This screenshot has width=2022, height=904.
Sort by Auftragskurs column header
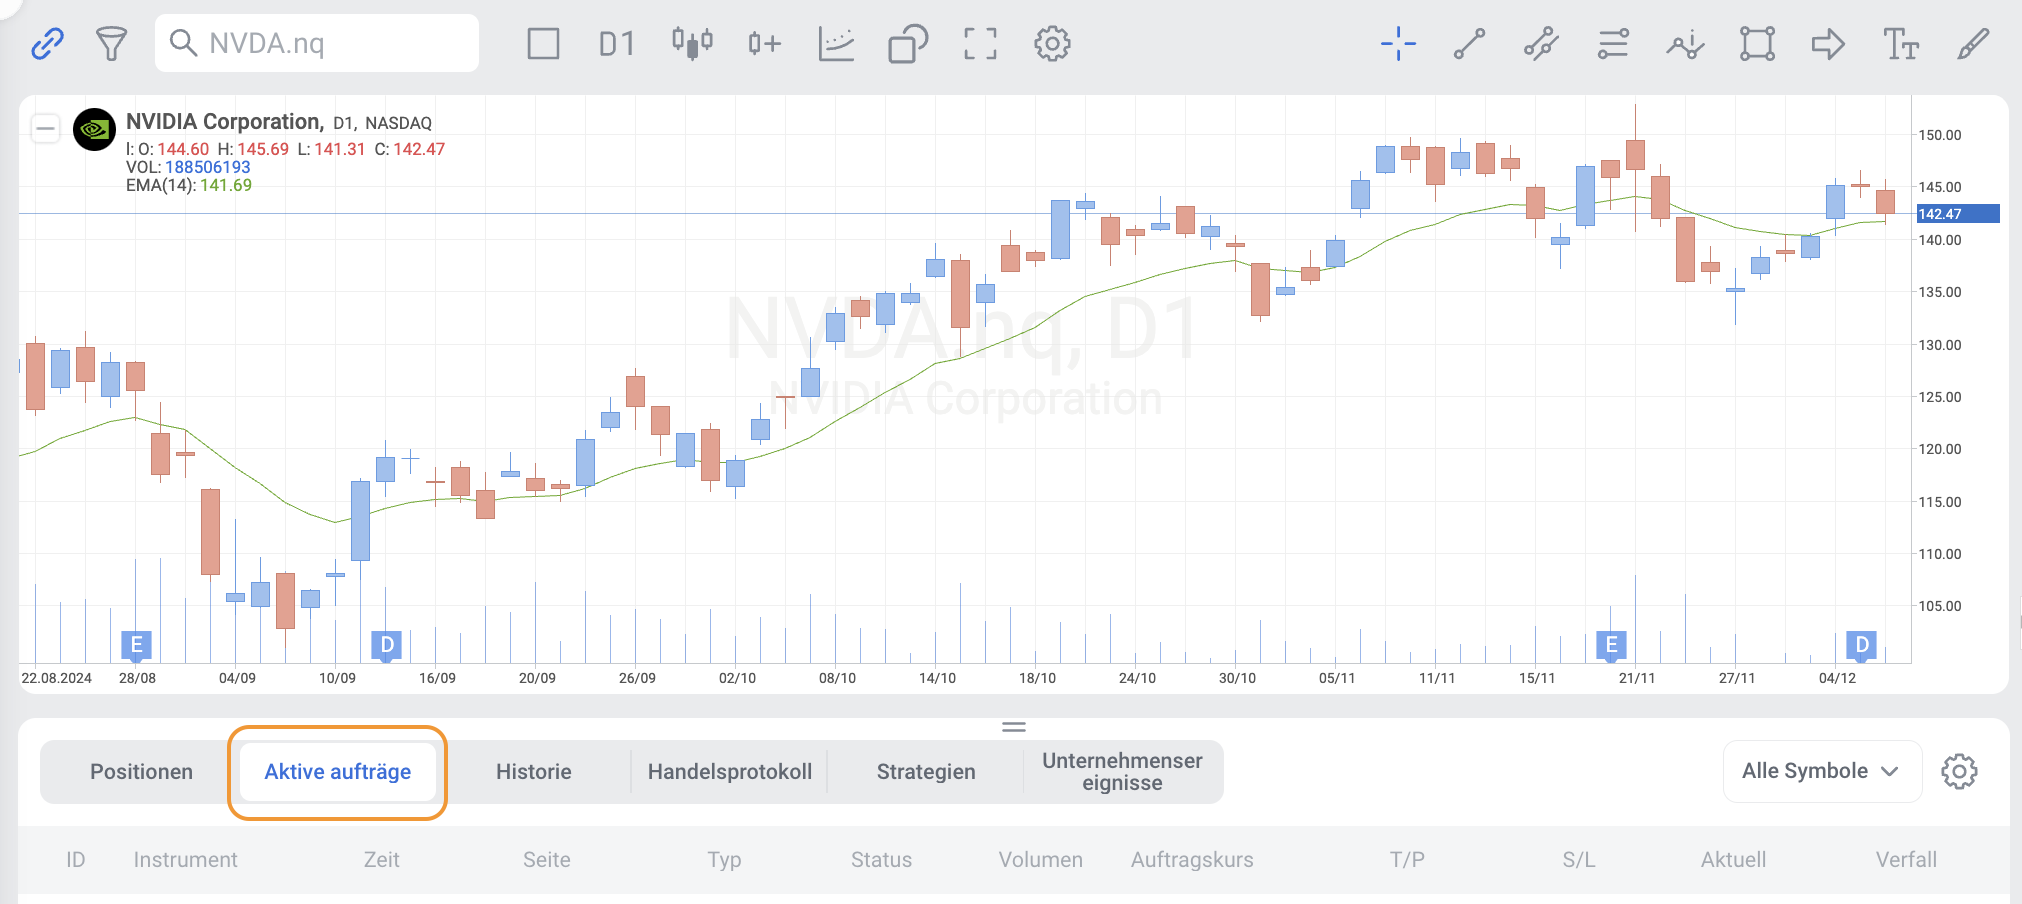coord(1192,860)
